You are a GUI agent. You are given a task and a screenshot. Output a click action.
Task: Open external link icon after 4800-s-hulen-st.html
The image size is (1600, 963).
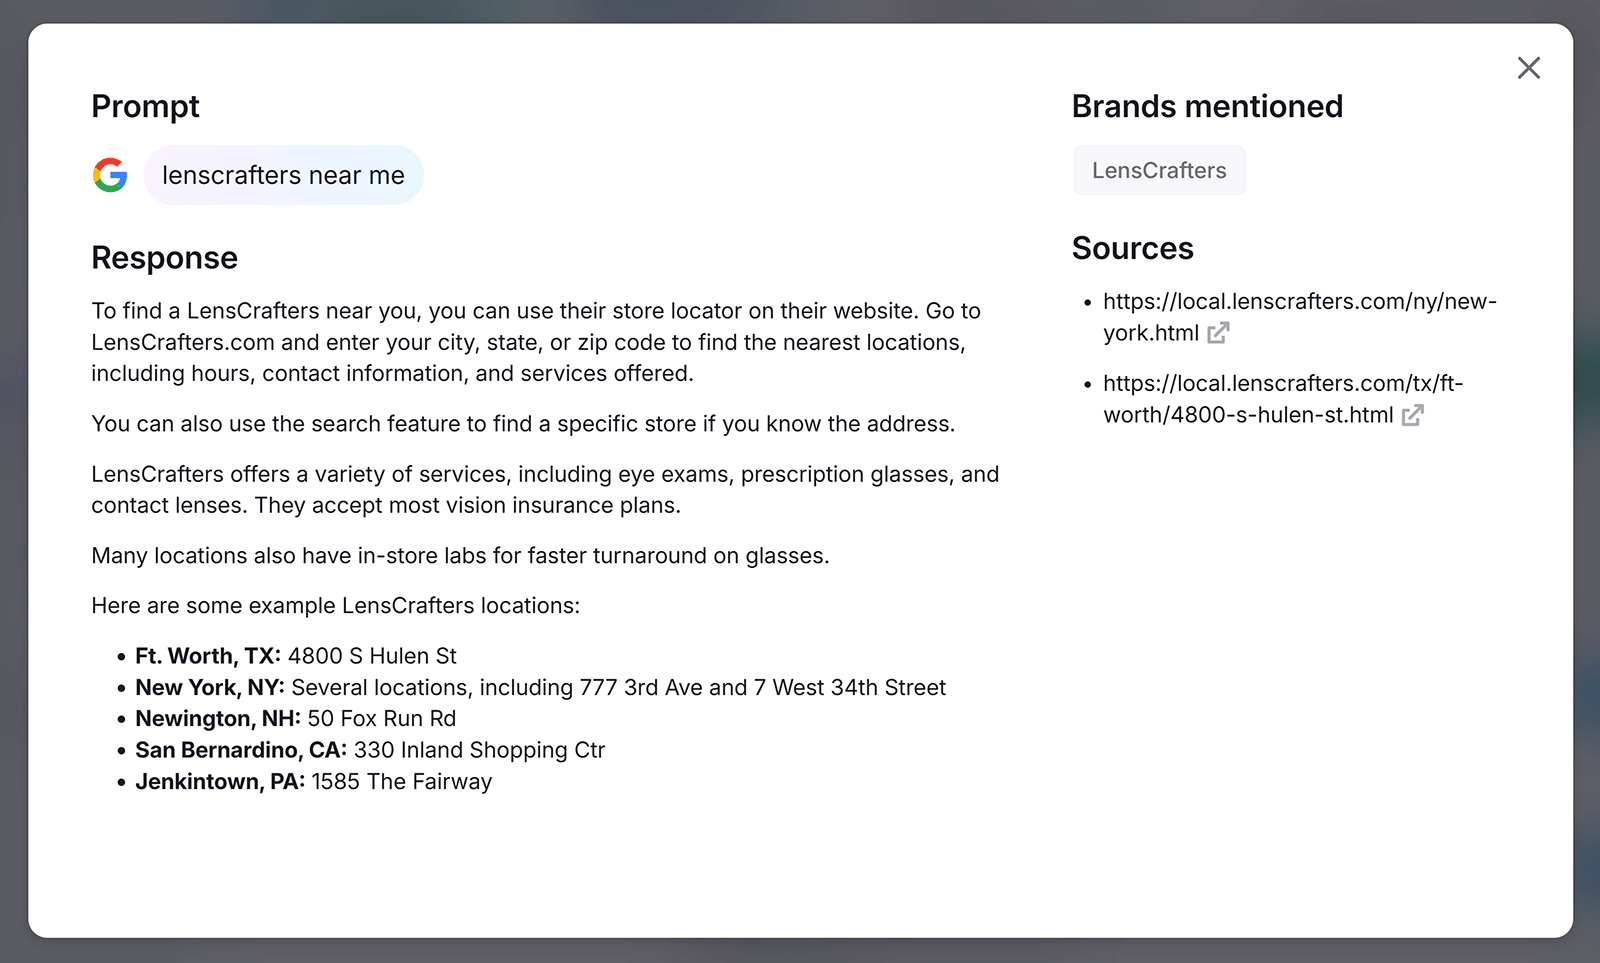1412,415
